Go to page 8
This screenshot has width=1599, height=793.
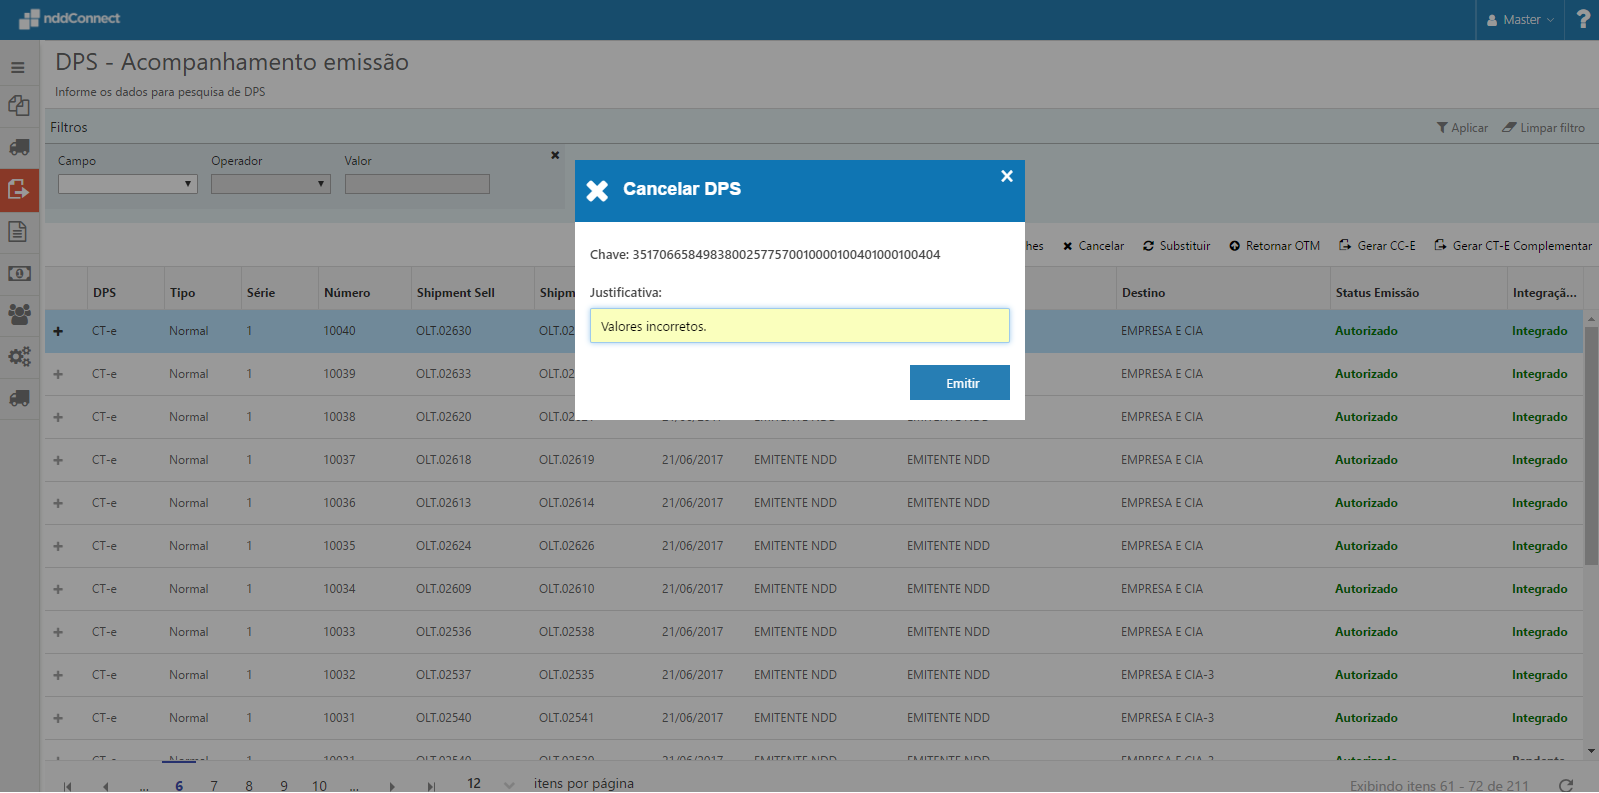pos(249,786)
